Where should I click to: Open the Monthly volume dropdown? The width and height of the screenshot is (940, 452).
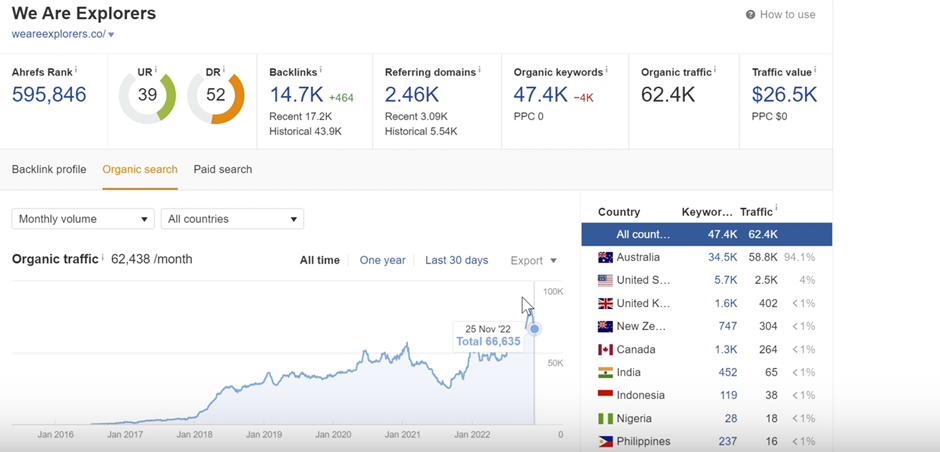click(x=83, y=219)
